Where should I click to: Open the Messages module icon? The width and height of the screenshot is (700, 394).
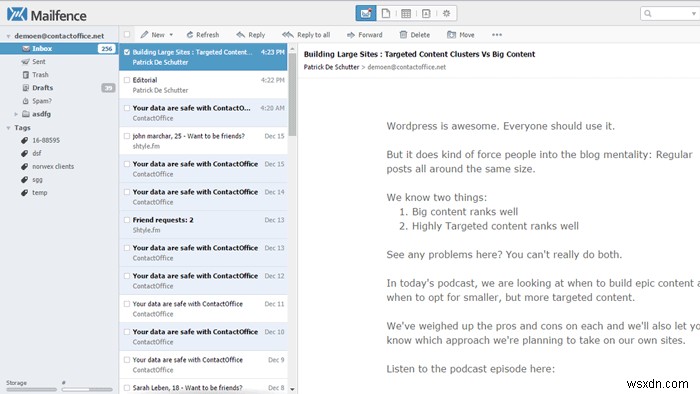coord(366,13)
